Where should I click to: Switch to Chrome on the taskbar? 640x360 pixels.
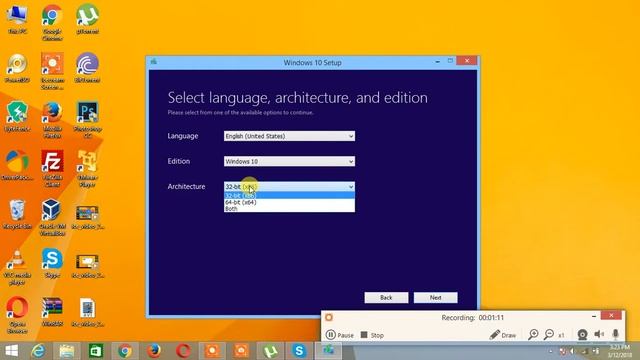125,351
